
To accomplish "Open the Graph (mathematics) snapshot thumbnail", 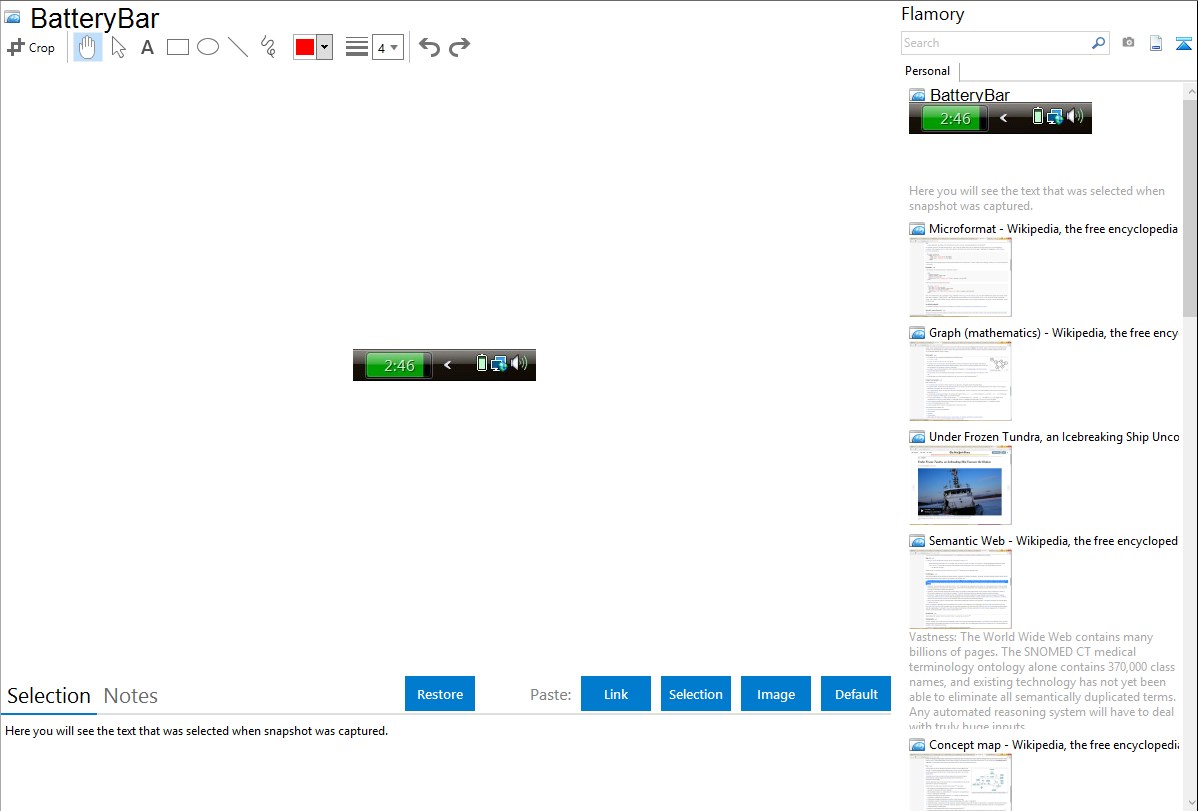I will 960,381.
